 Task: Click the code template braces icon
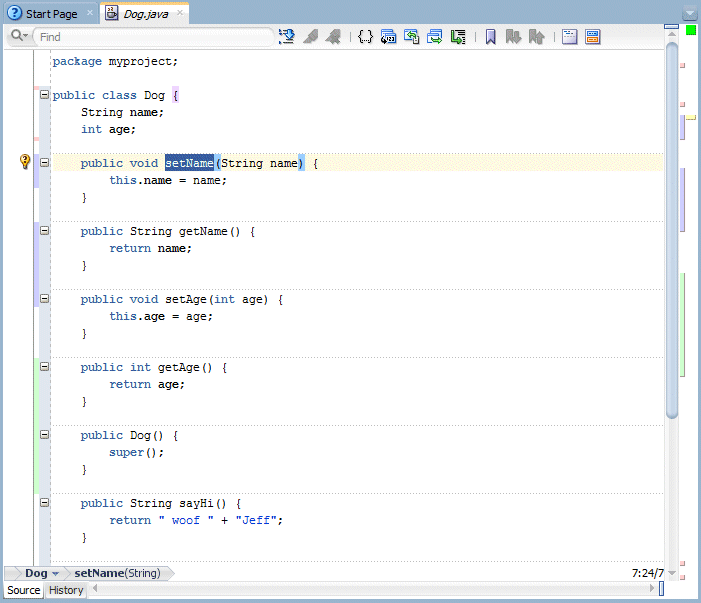tap(365, 37)
